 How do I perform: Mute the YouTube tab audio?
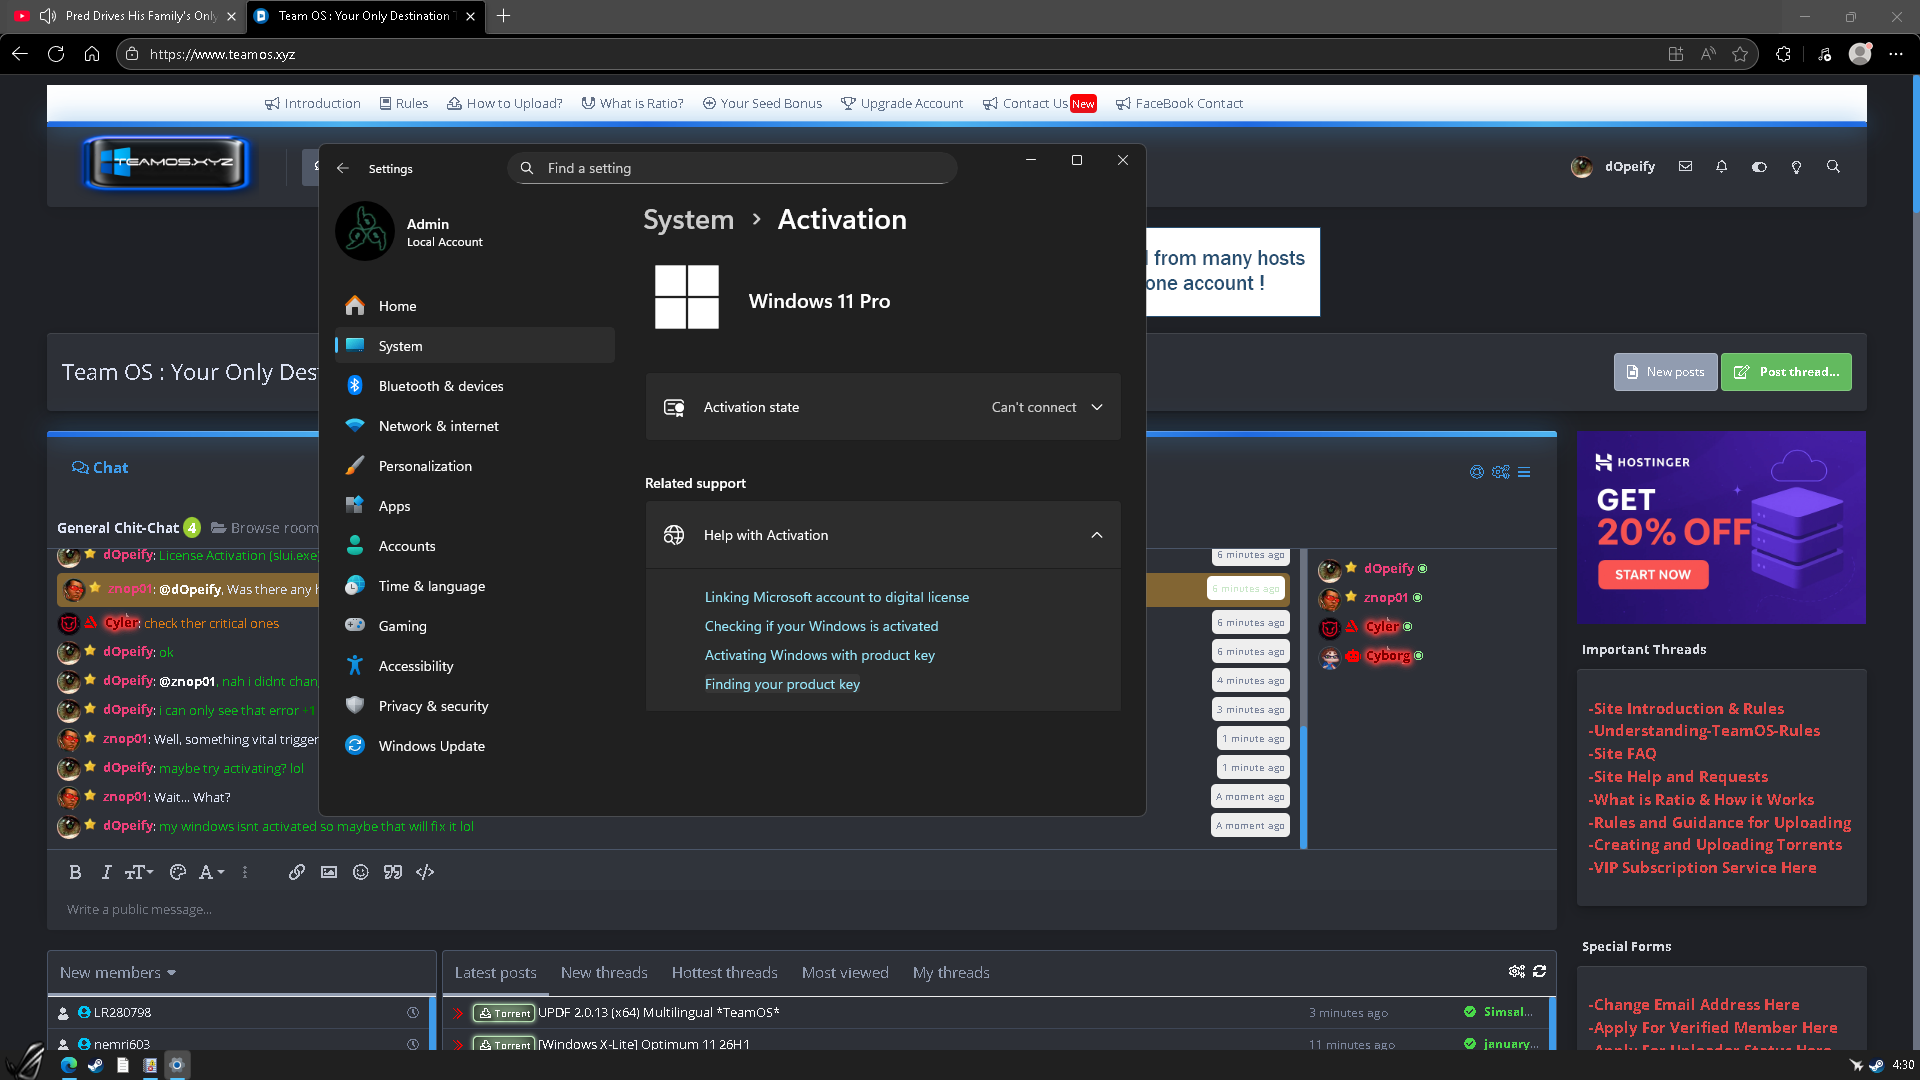click(47, 16)
